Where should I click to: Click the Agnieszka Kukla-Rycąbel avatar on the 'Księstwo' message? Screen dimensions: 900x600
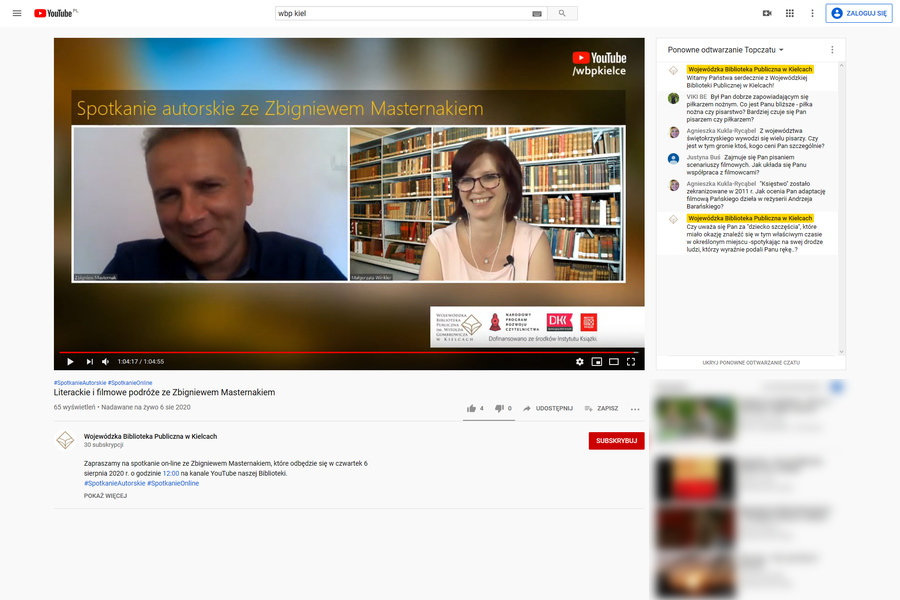pos(674,185)
